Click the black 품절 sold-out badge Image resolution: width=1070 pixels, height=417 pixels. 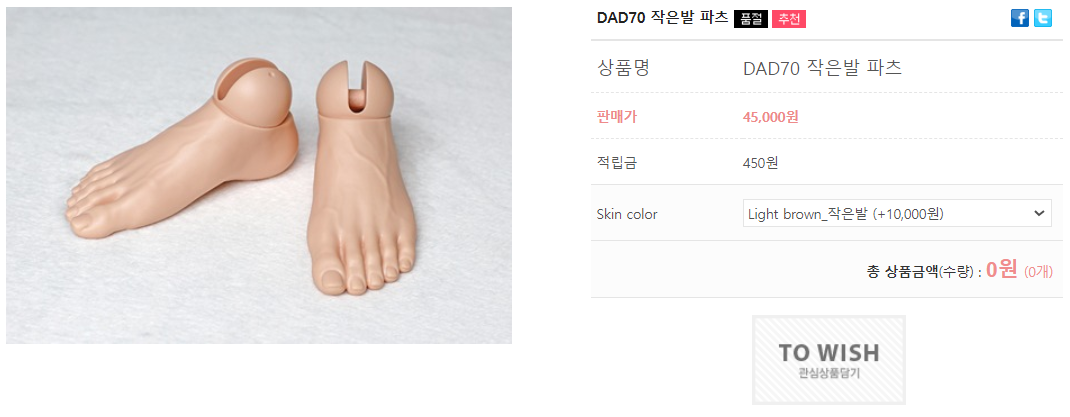point(751,19)
